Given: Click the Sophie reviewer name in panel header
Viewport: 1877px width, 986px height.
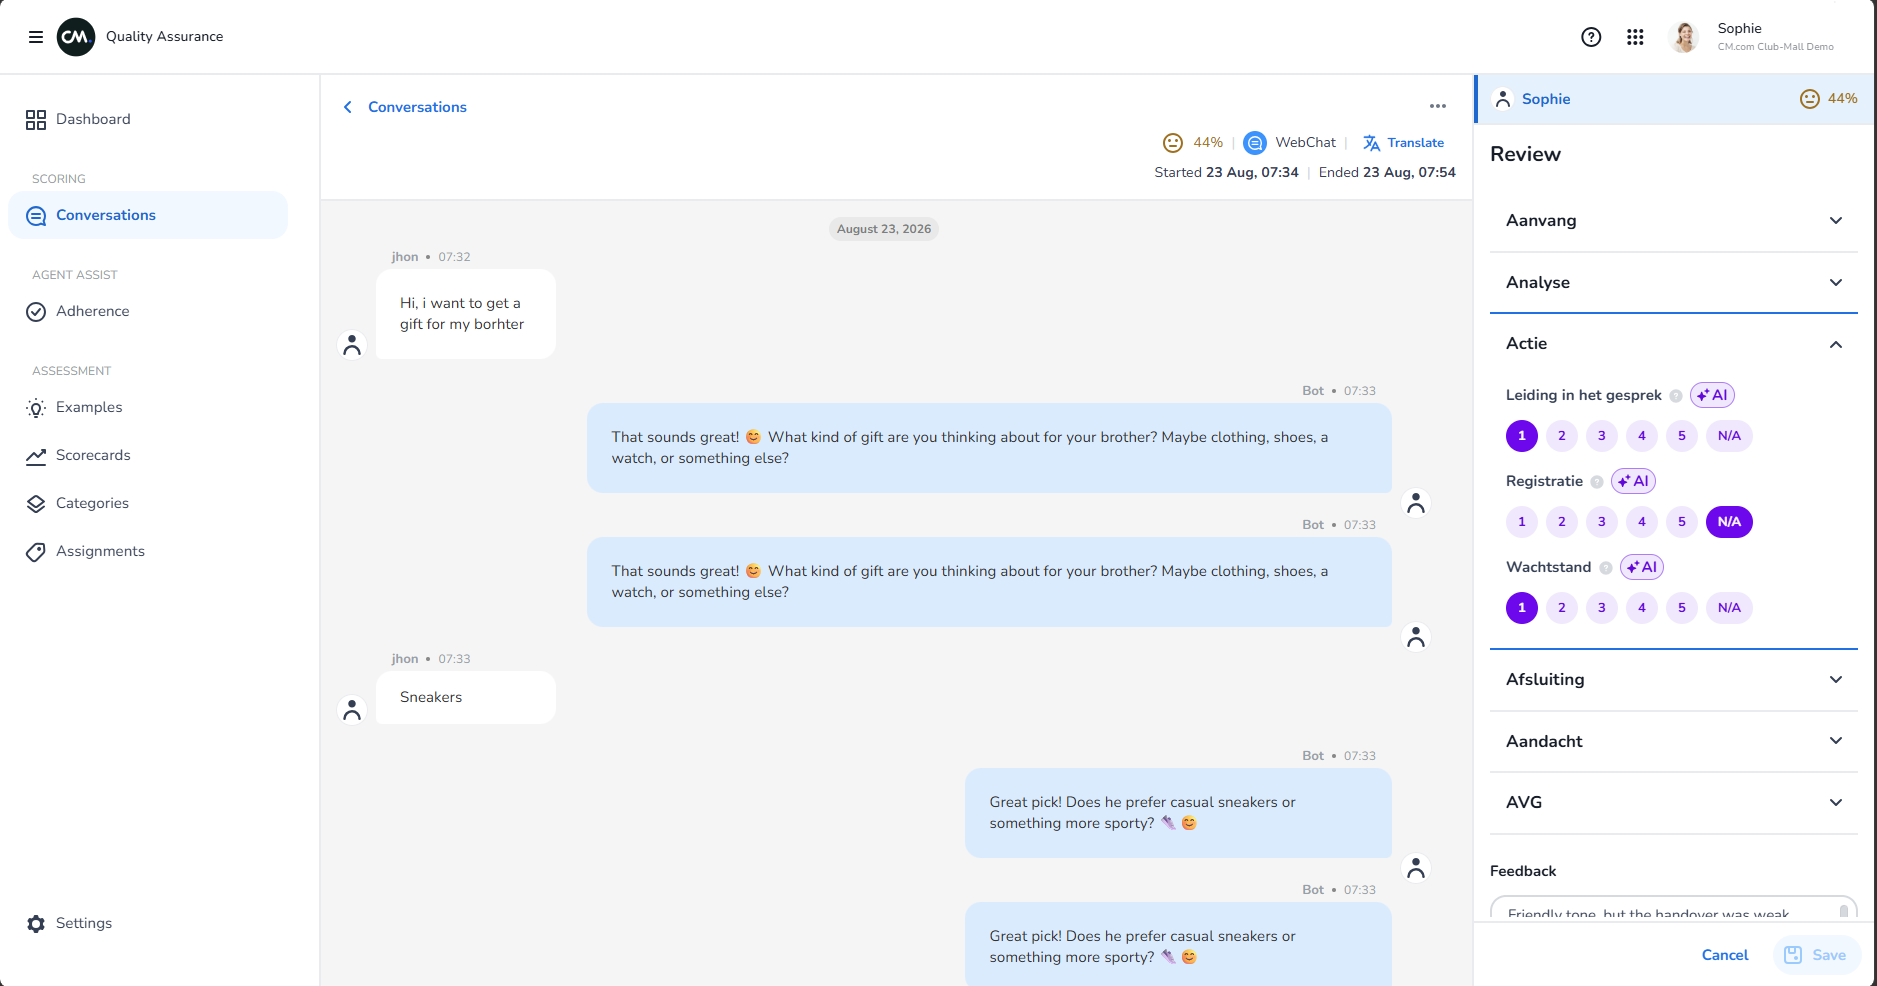Looking at the screenshot, I should (1546, 99).
